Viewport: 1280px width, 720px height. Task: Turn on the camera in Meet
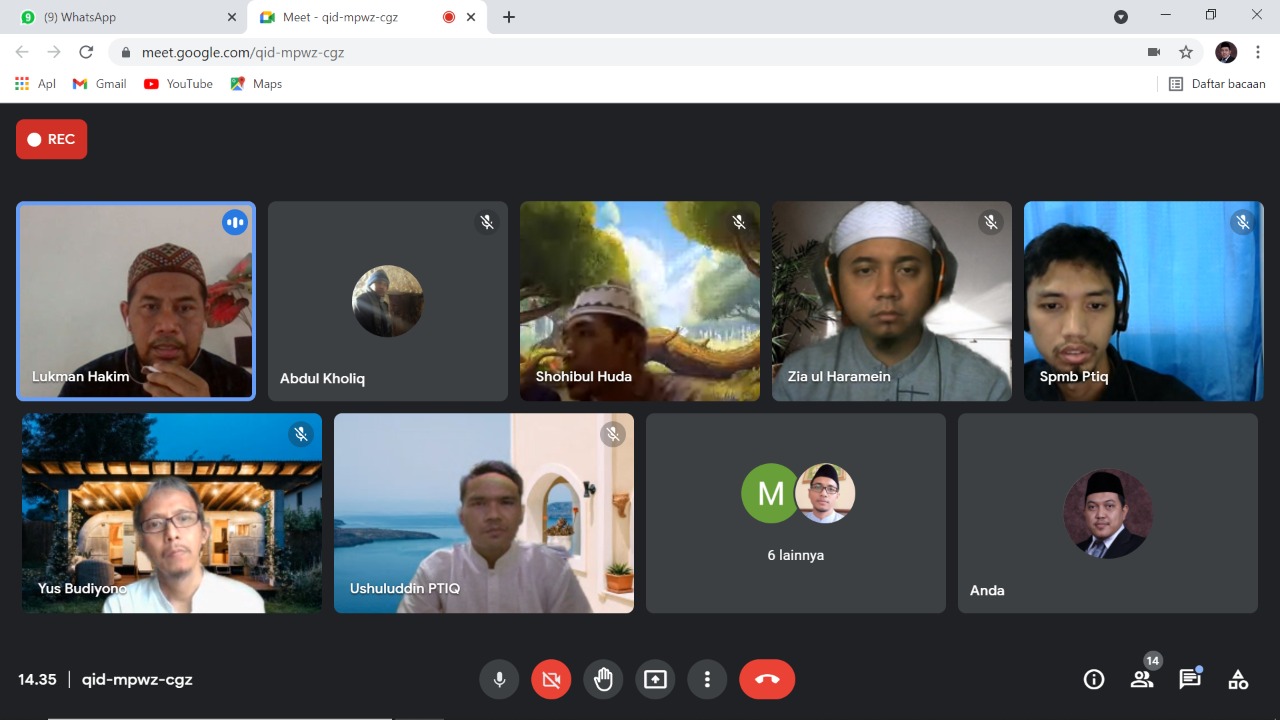pos(551,679)
